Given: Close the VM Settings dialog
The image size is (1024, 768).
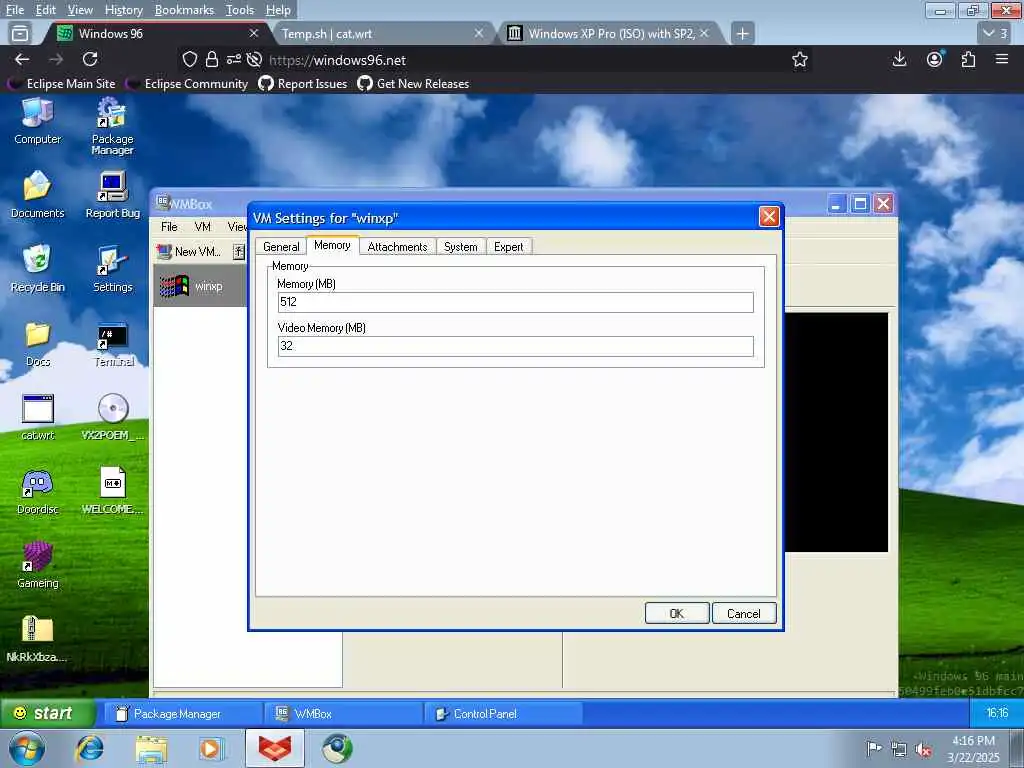Looking at the screenshot, I should 769,216.
